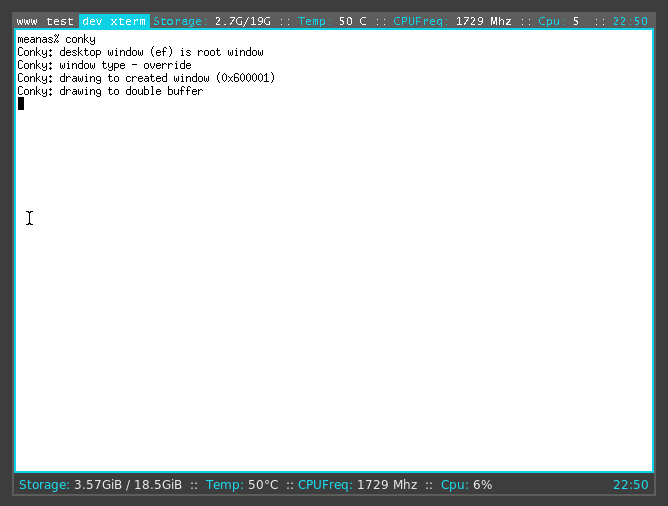Click the 'drawing to created window (0x600001)' line
The width and height of the screenshot is (668, 506).
pos(146,78)
